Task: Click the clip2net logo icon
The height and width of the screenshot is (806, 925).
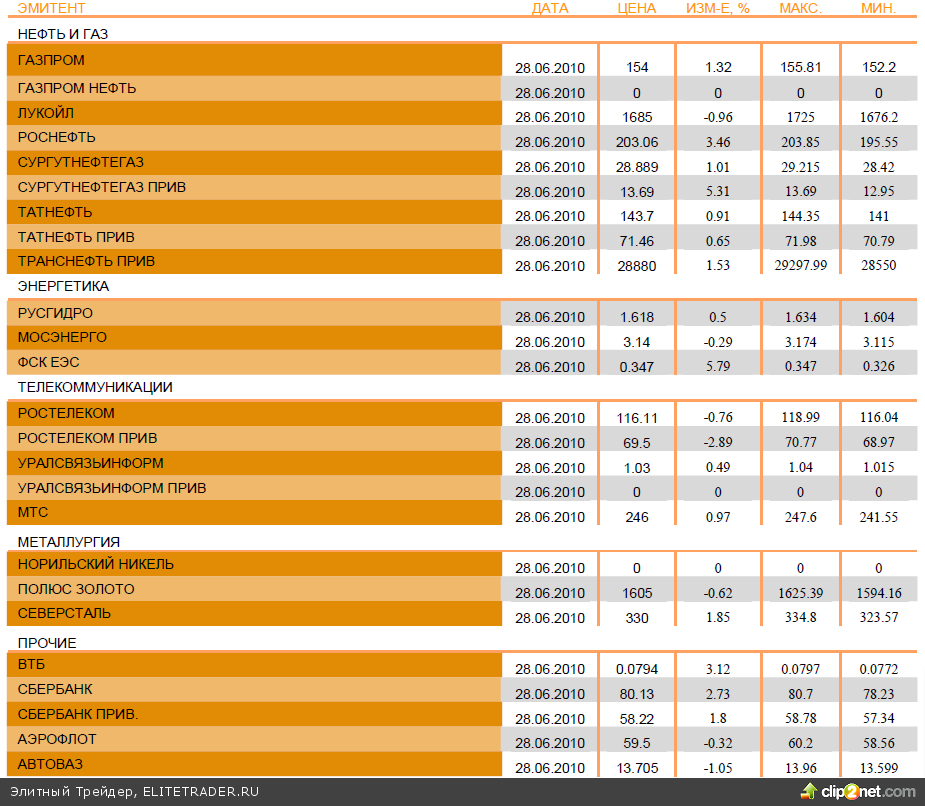Action: 808,791
